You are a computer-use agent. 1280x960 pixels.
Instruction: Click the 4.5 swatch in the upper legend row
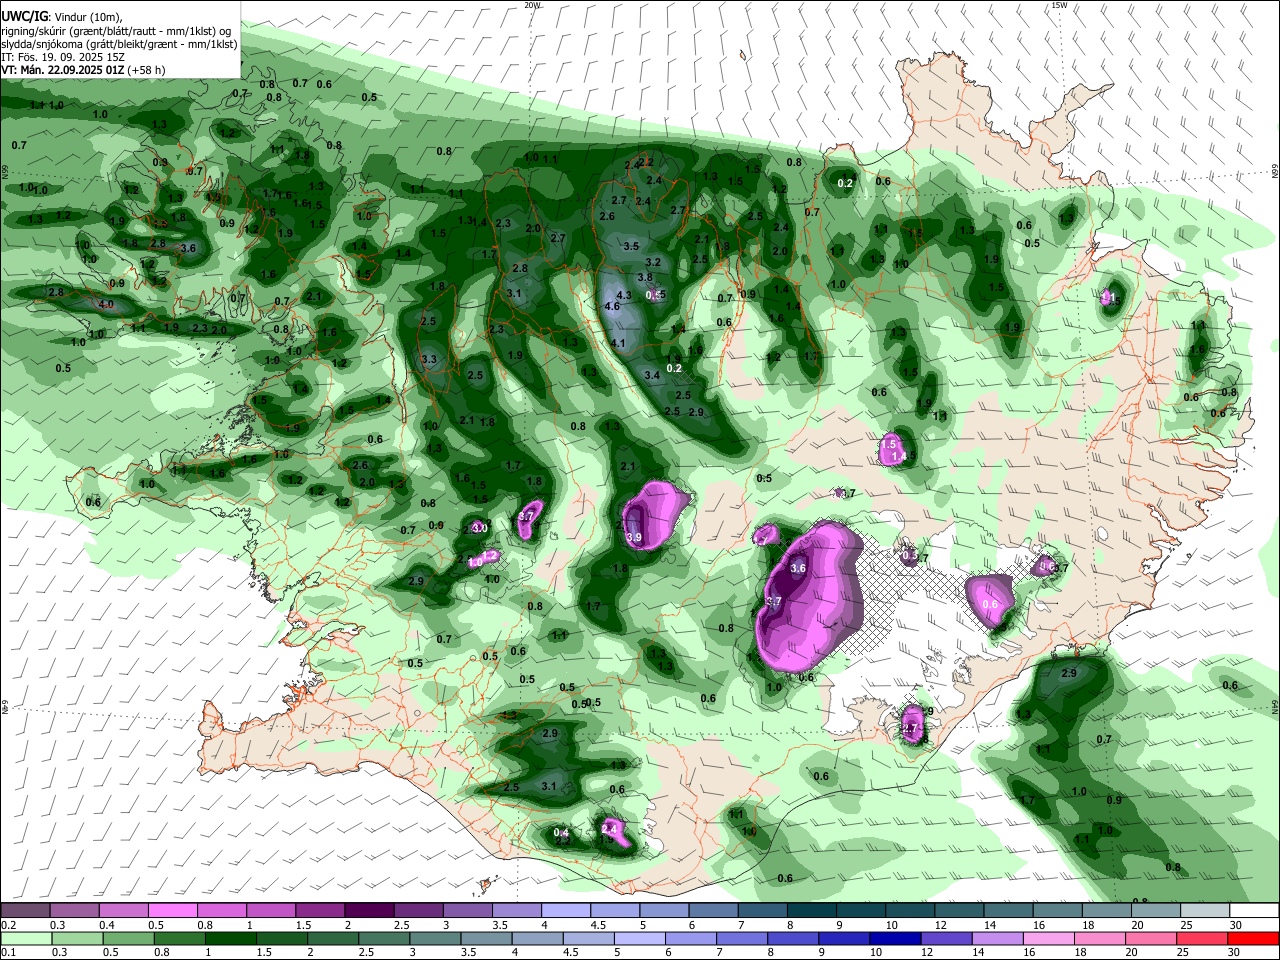[614, 911]
